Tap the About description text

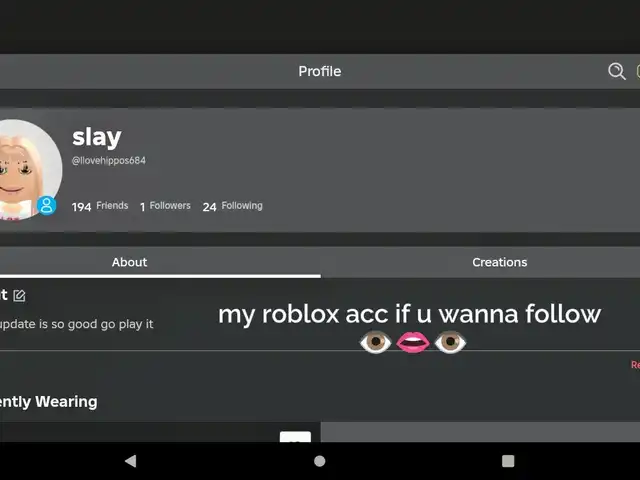[77, 324]
